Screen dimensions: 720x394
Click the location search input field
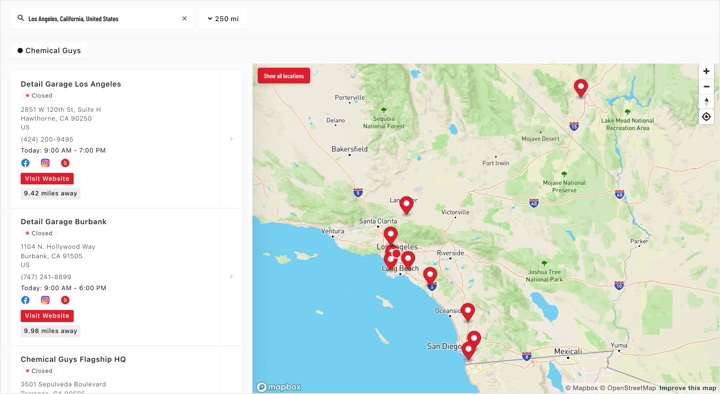(x=102, y=19)
